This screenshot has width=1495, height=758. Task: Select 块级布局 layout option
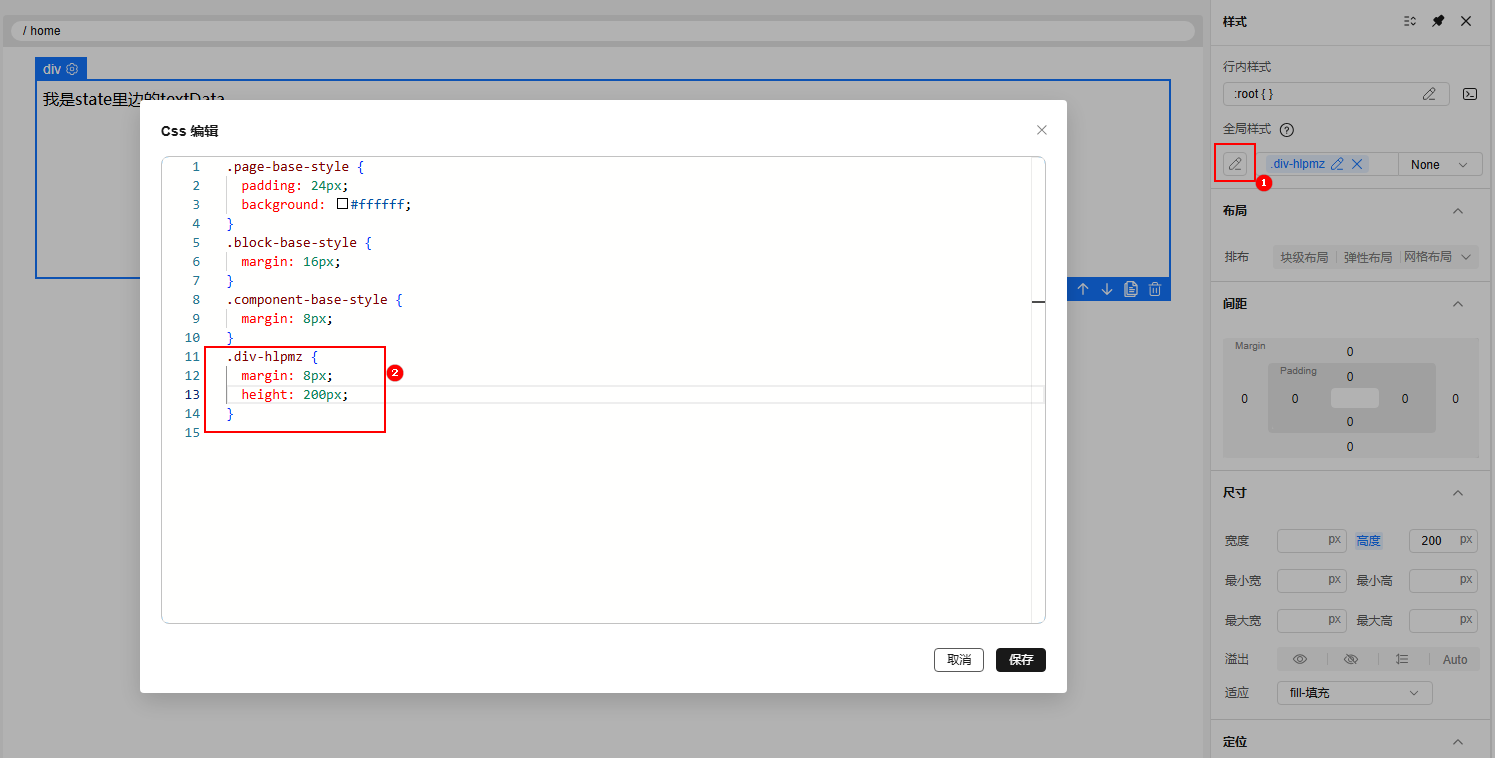tap(1304, 257)
